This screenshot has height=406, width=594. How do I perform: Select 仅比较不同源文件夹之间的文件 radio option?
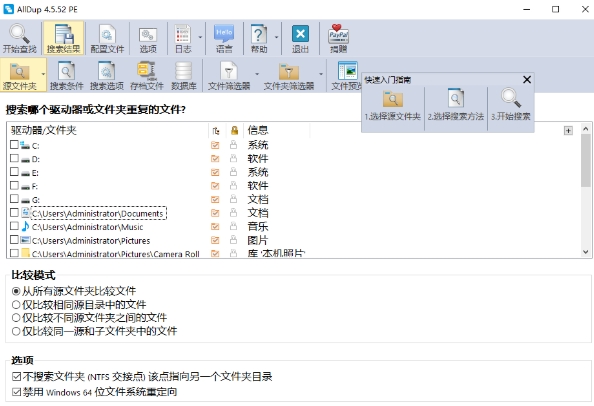16,318
